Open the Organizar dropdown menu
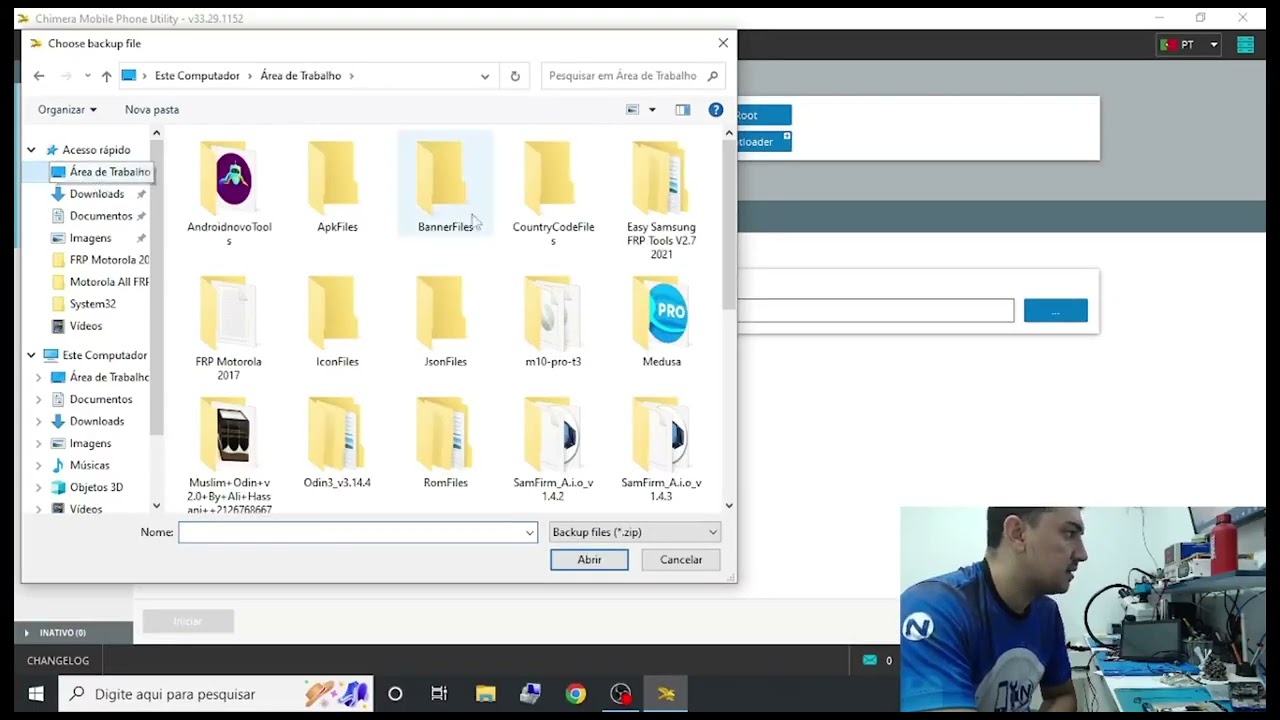 point(67,110)
